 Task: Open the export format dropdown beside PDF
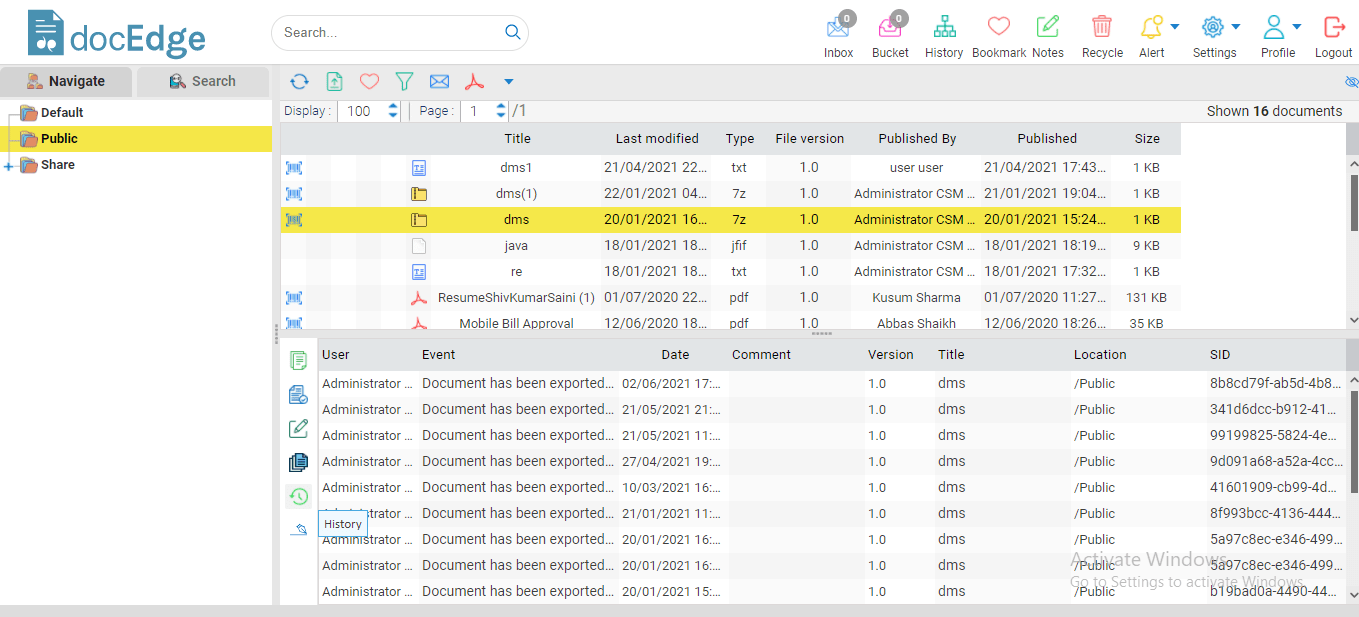[x=509, y=81]
